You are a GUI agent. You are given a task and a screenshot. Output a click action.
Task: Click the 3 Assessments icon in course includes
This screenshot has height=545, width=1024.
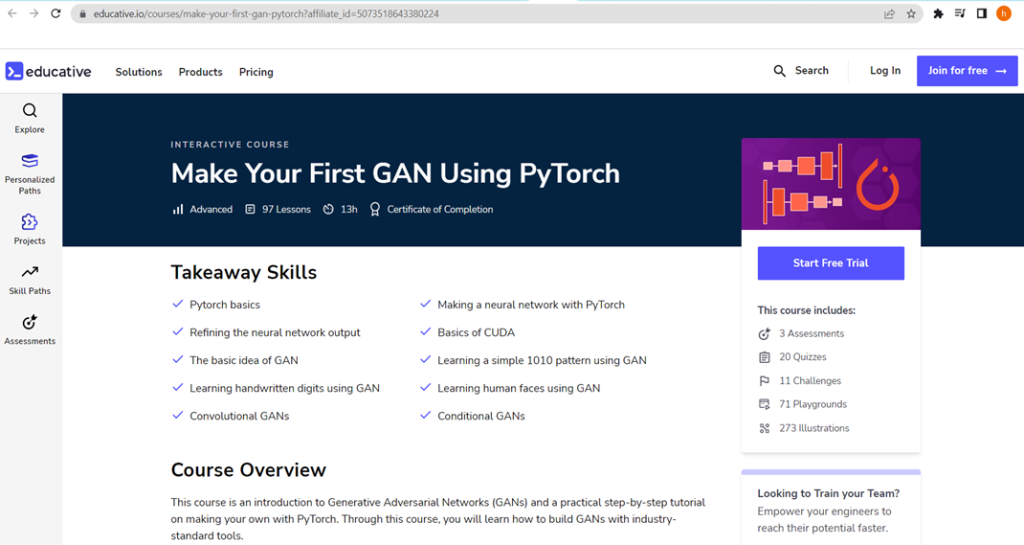764,334
